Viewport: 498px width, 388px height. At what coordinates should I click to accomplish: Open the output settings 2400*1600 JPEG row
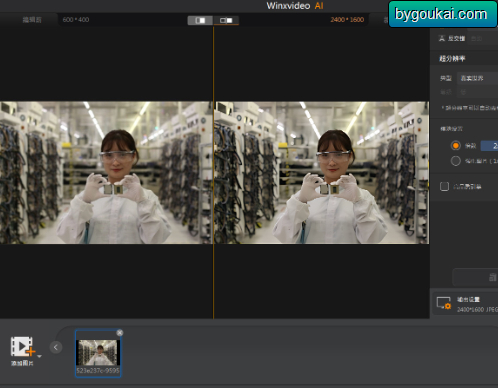click(465, 304)
